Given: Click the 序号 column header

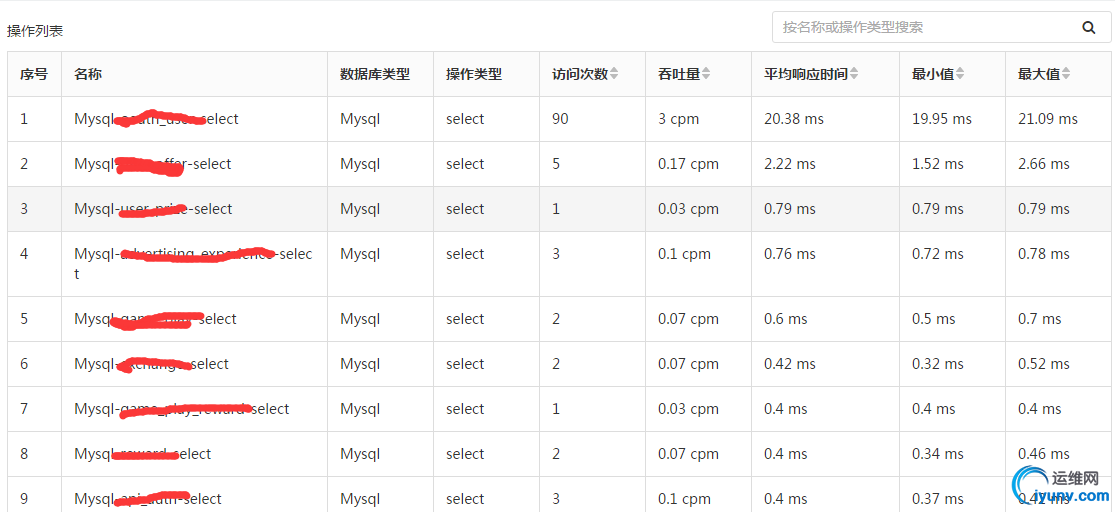Looking at the screenshot, I should [34, 74].
